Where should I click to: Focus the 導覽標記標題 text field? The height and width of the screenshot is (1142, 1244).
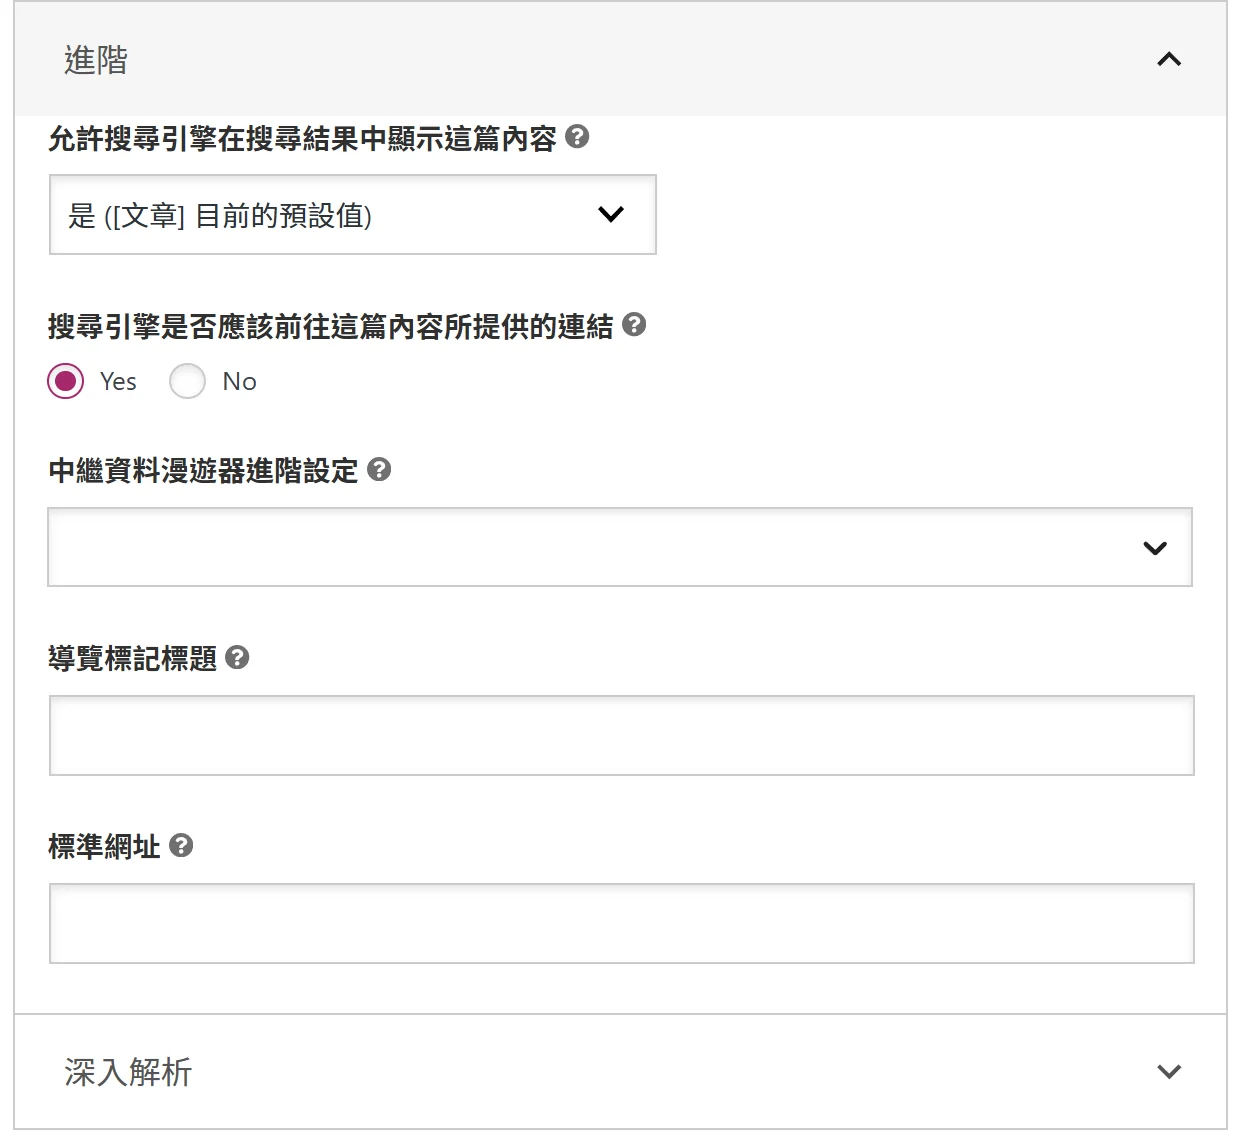tap(621, 735)
